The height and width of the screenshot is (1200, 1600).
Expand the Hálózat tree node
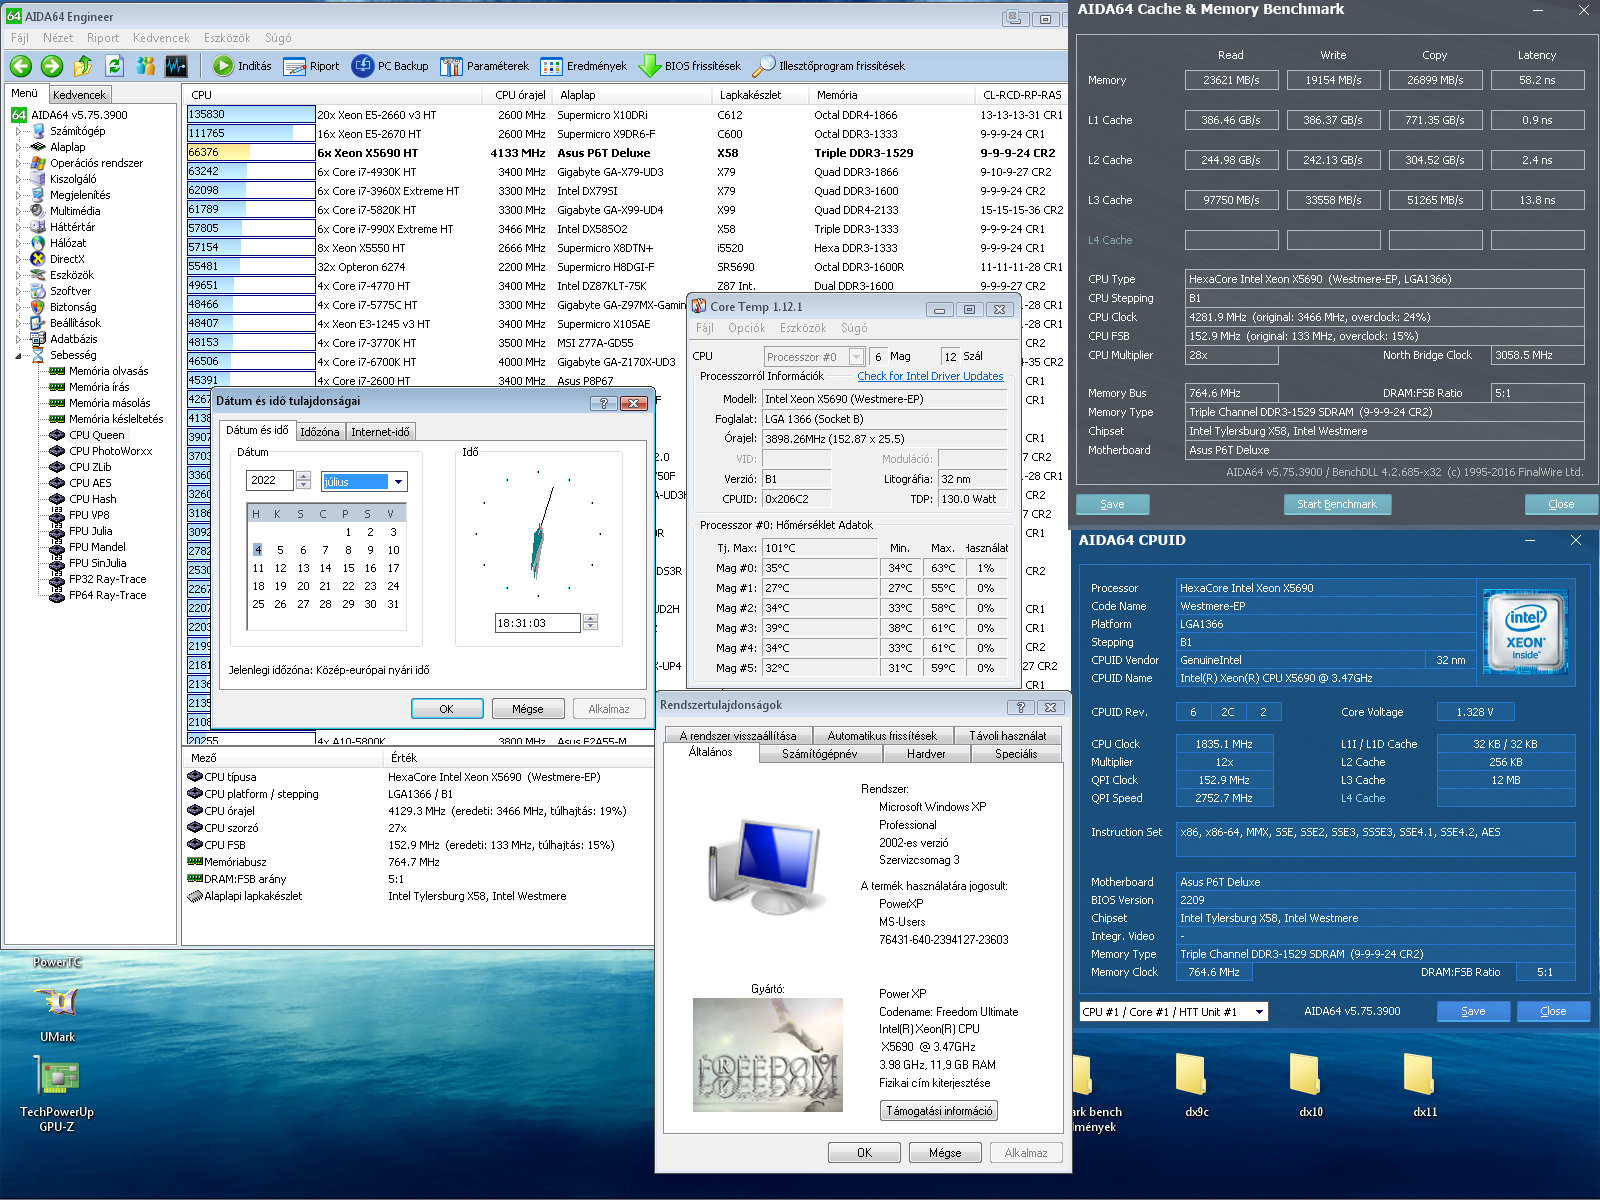(19, 243)
